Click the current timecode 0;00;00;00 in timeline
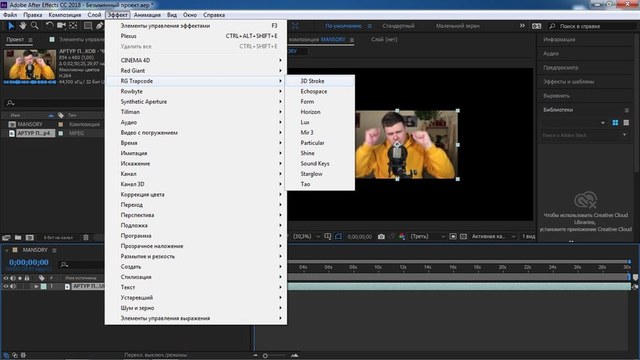 (29, 262)
